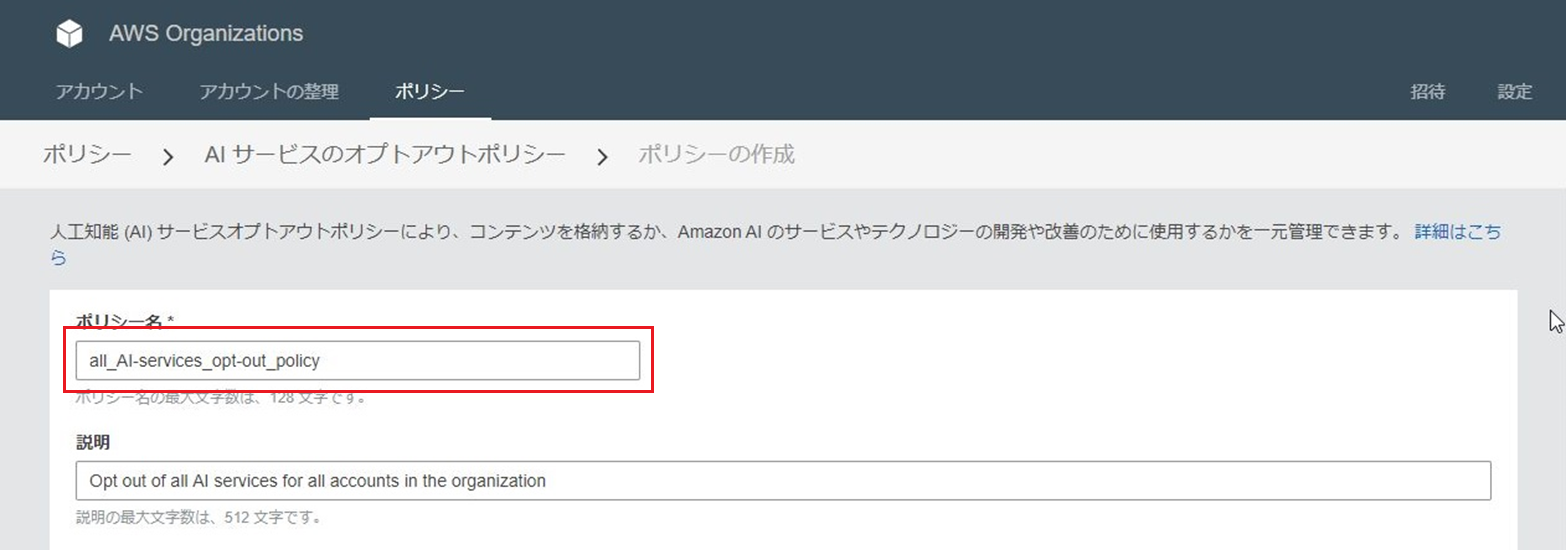Open 招待 in the top right
The width and height of the screenshot is (1566, 550).
pyautogui.click(x=1427, y=92)
